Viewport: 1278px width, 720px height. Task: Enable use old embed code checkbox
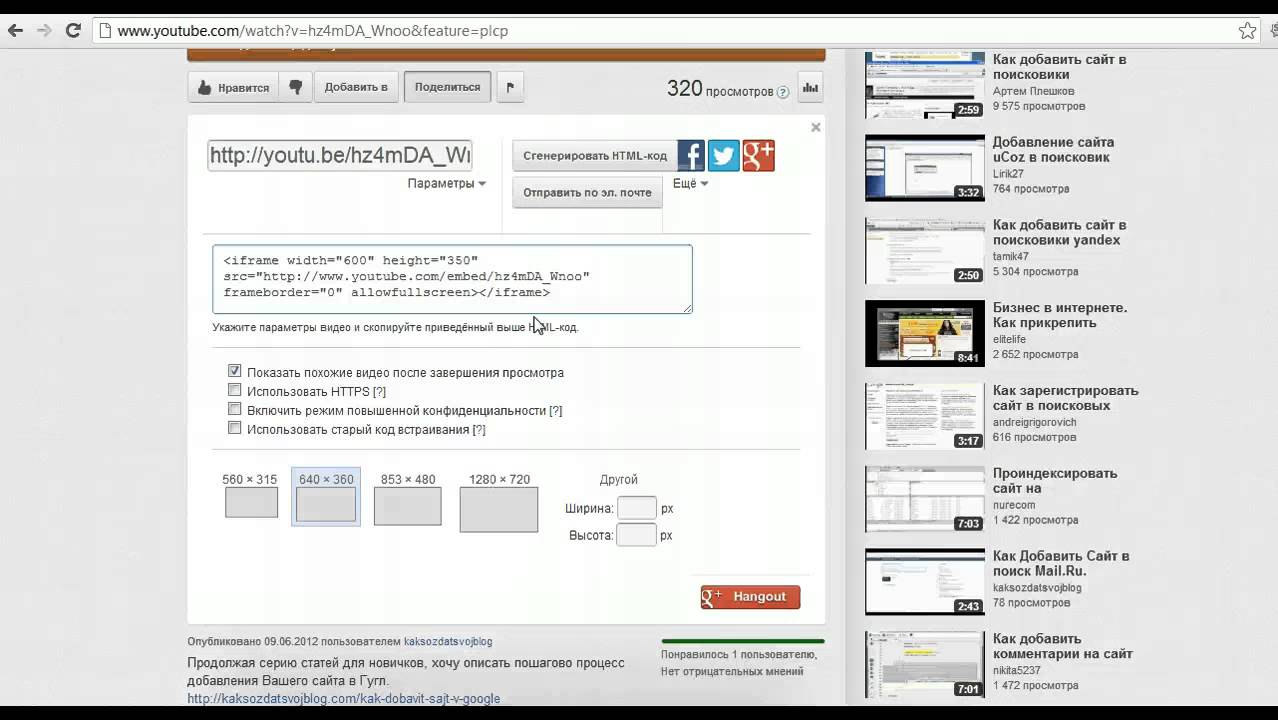tap(235, 428)
